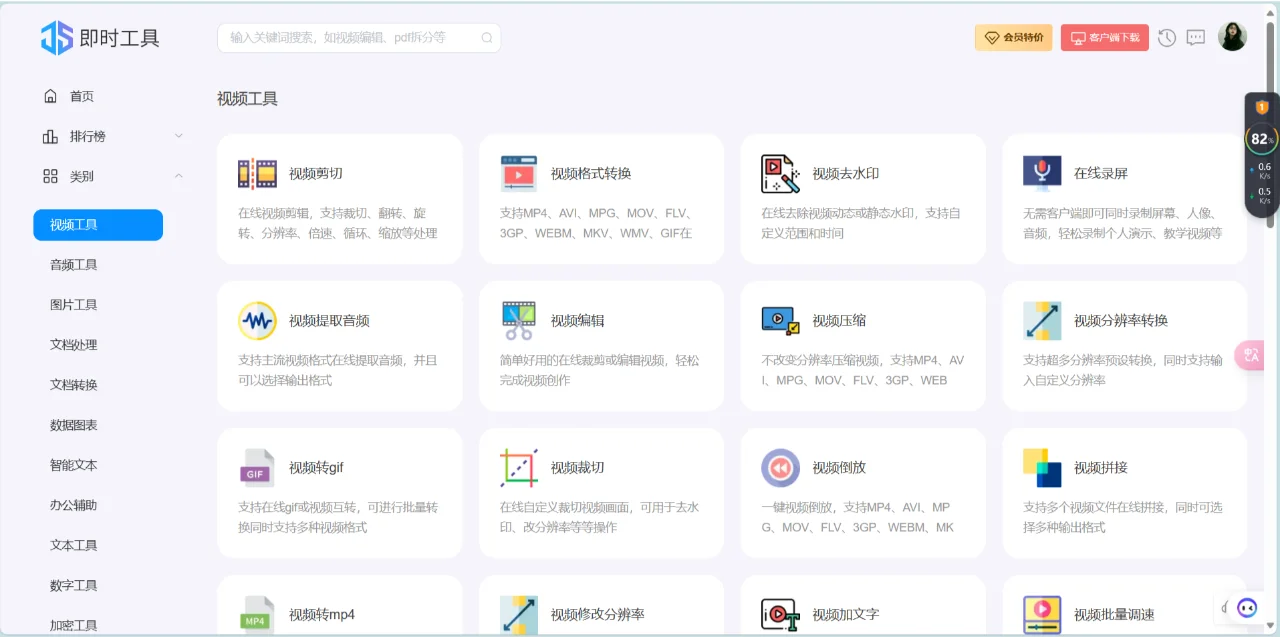Open the messages chat bubble icon
Image resolution: width=1280 pixels, height=637 pixels.
click(1196, 38)
